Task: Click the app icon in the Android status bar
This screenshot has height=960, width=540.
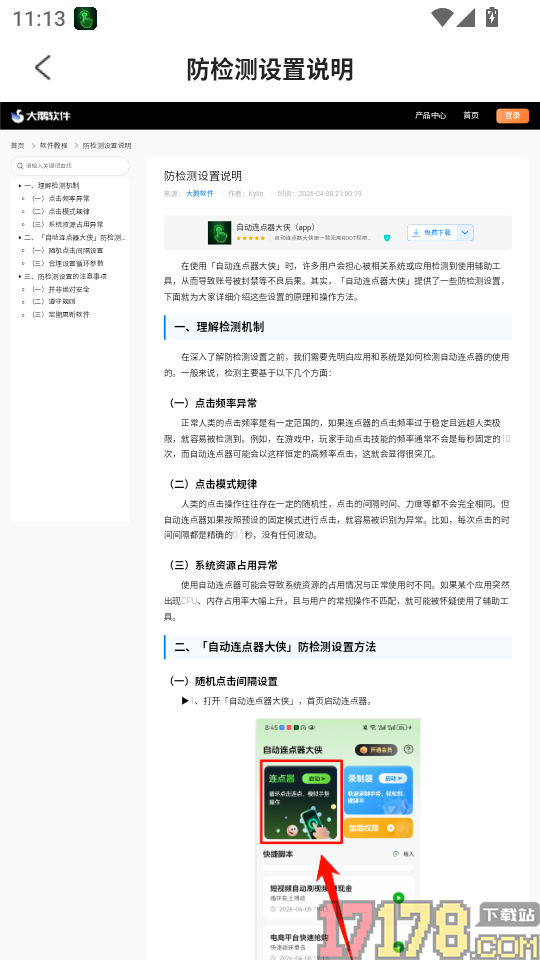Action: click(x=86, y=18)
